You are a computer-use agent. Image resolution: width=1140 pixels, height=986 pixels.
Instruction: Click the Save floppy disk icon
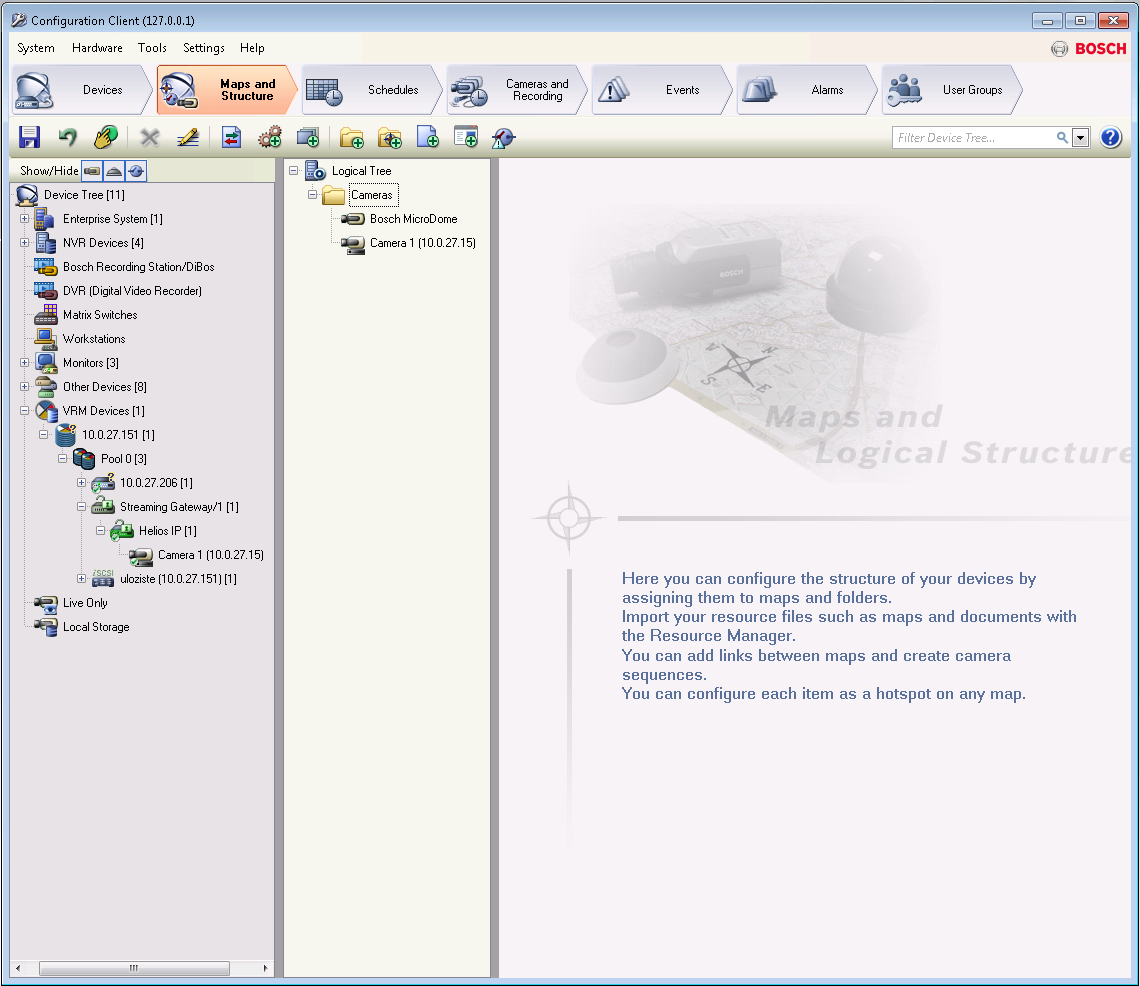(x=30, y=138)
